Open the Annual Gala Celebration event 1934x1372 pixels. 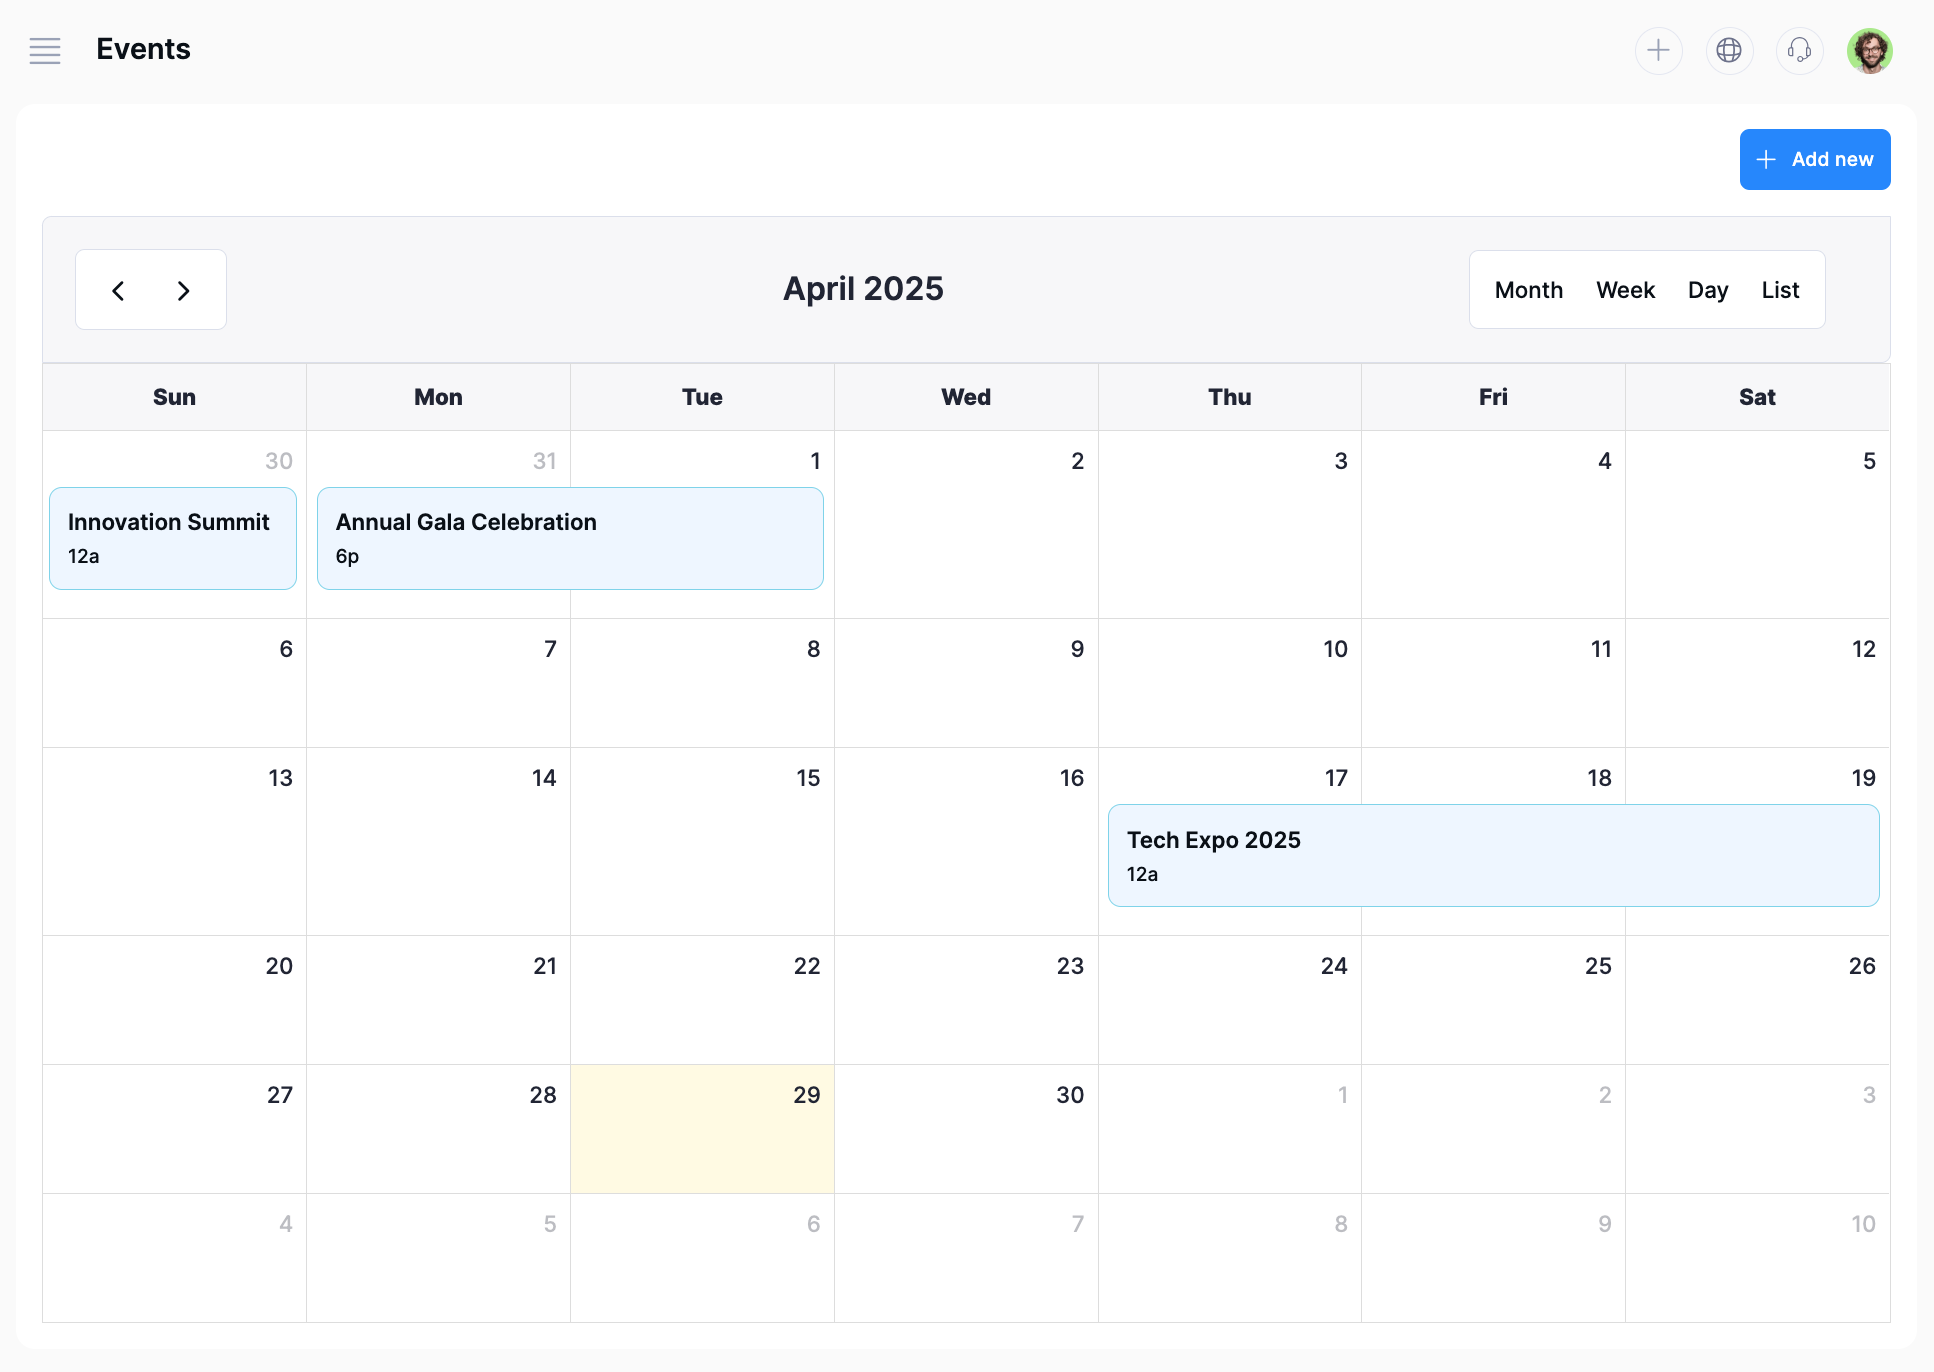pos(570,538)
